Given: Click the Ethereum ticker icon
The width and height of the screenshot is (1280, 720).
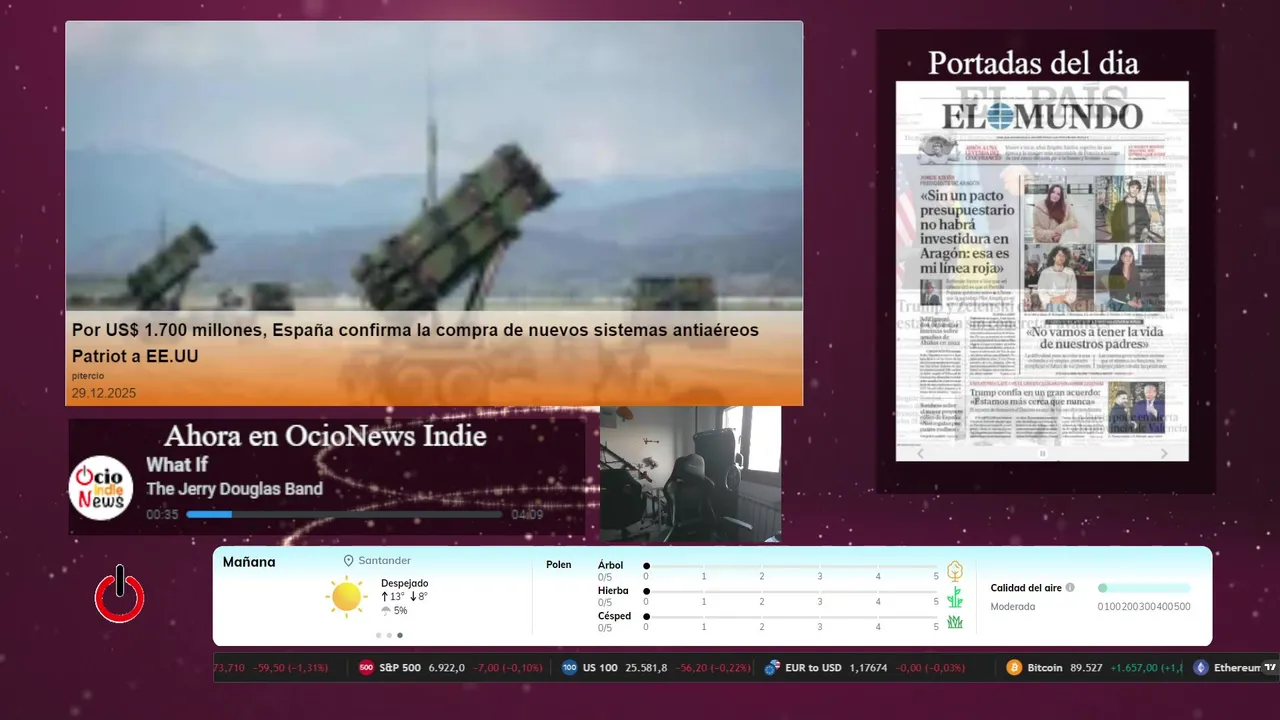Looking at the screenshot, I should tap(1201, 668).
